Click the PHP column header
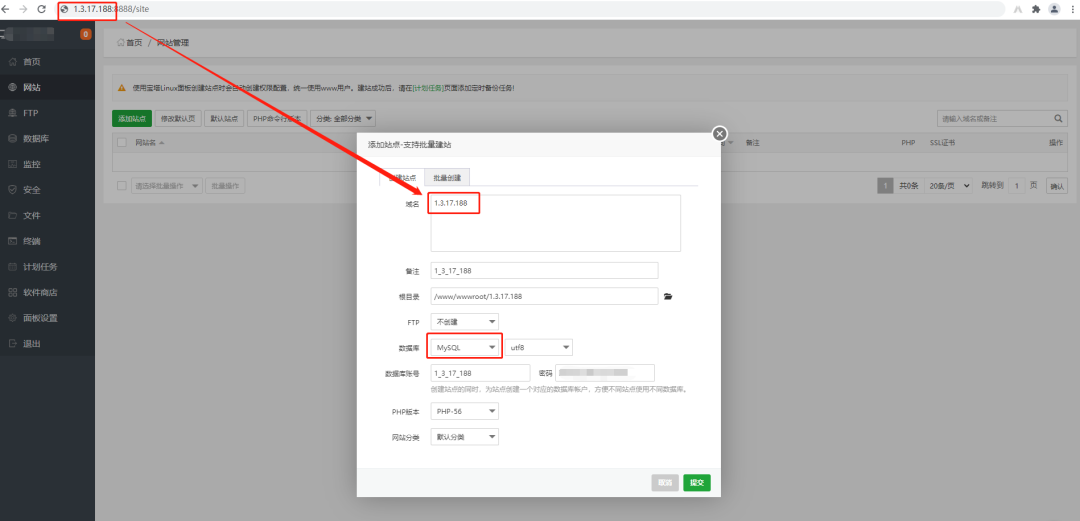Image resolution: width=1080 pixels, height=521 pixels. pos(907,143)
